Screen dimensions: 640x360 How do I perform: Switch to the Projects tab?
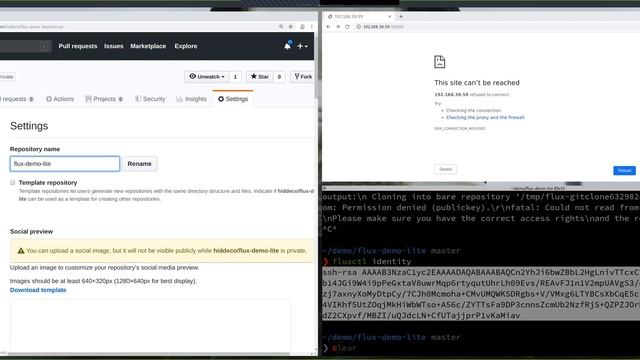pos(104,99)
